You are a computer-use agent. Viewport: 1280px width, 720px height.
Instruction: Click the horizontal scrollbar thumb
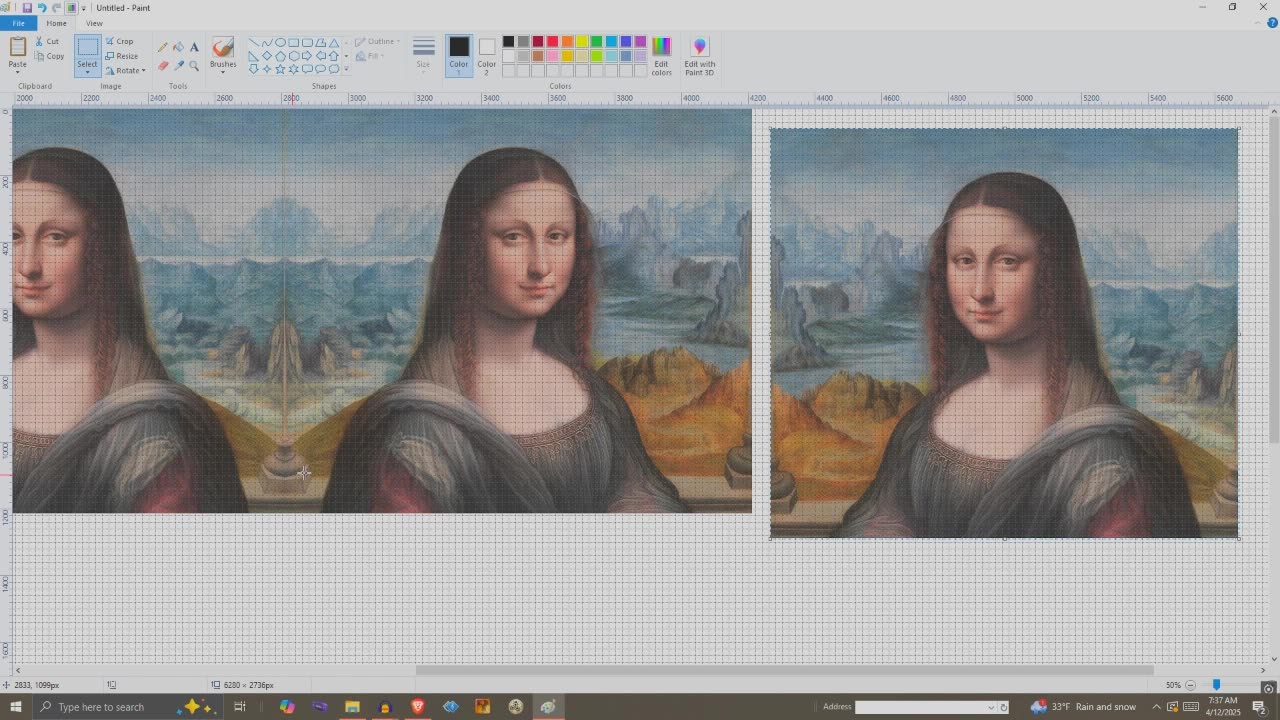(x=784, y=670)
